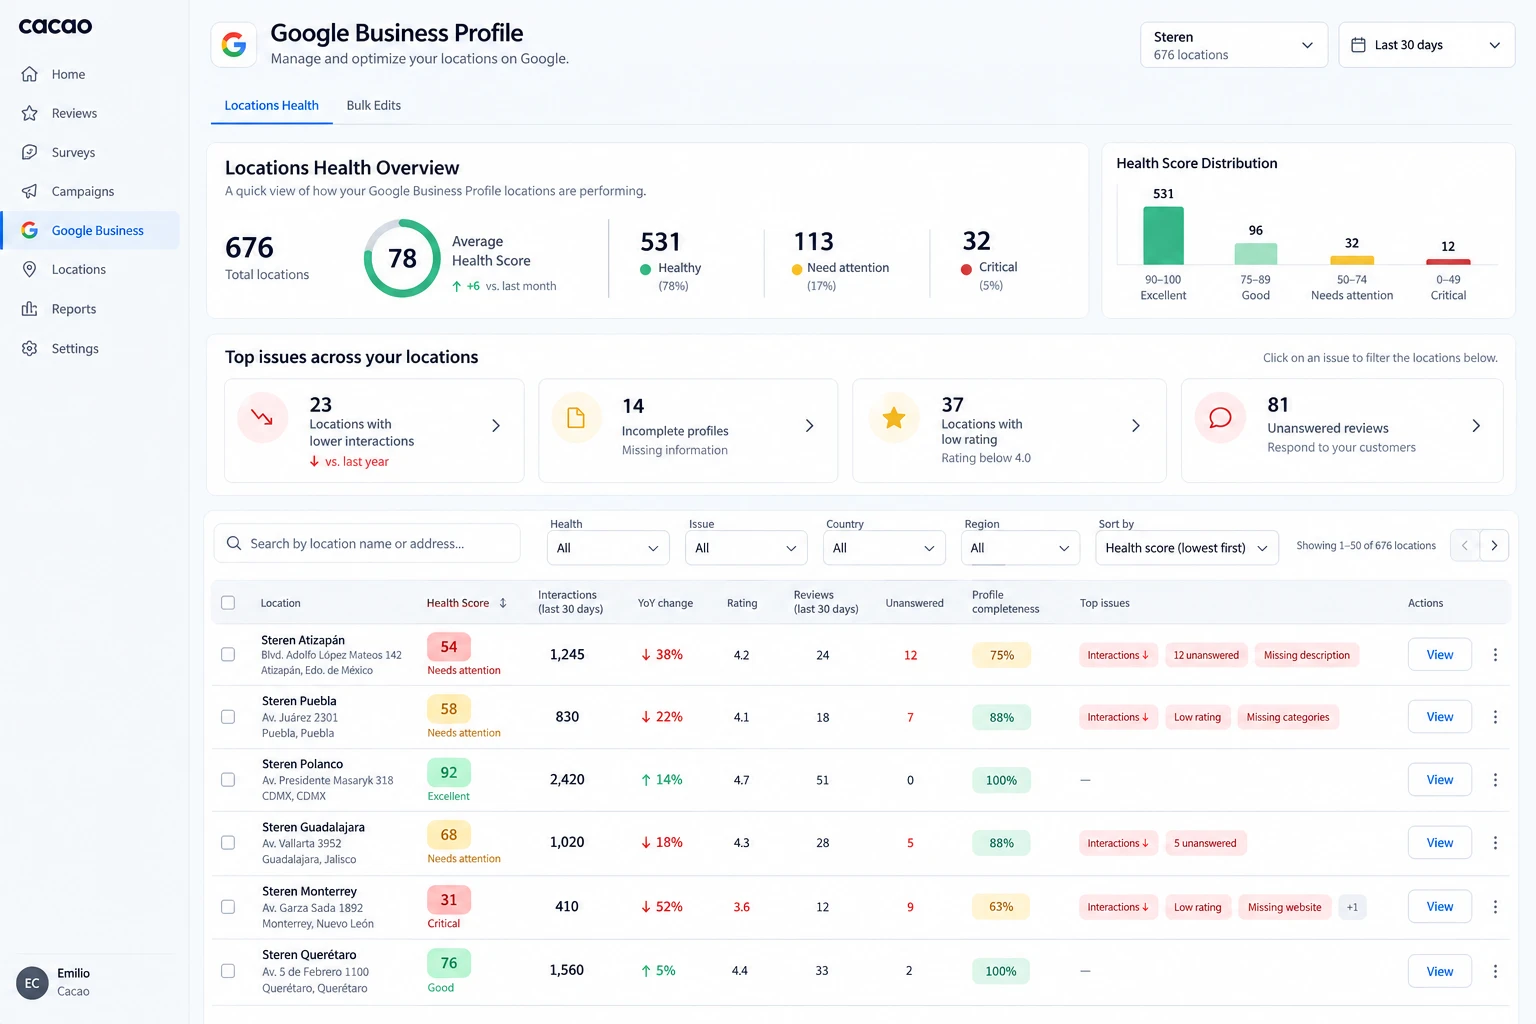Click the red 0–49 Critical bar
The height and width of the screenshot is (1024, 1536).
[x=1448, y=261]
